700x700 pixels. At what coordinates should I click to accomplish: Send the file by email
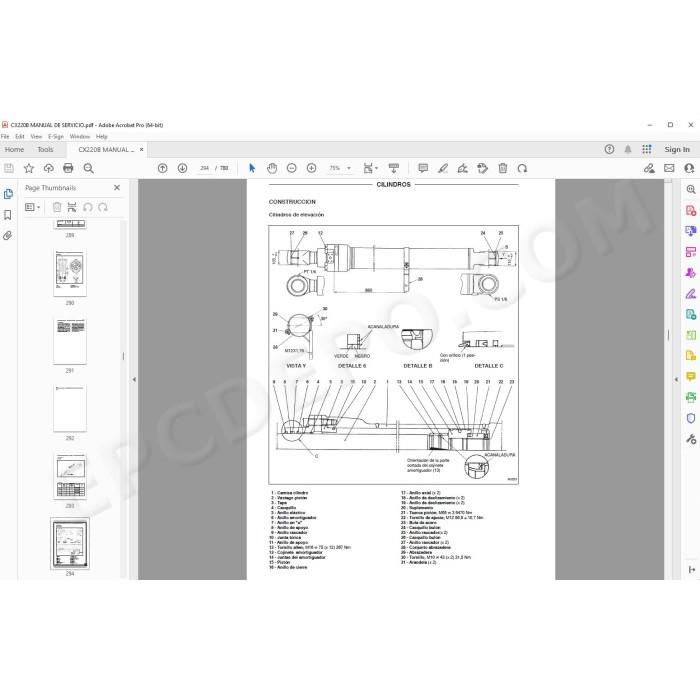[669, 168]
